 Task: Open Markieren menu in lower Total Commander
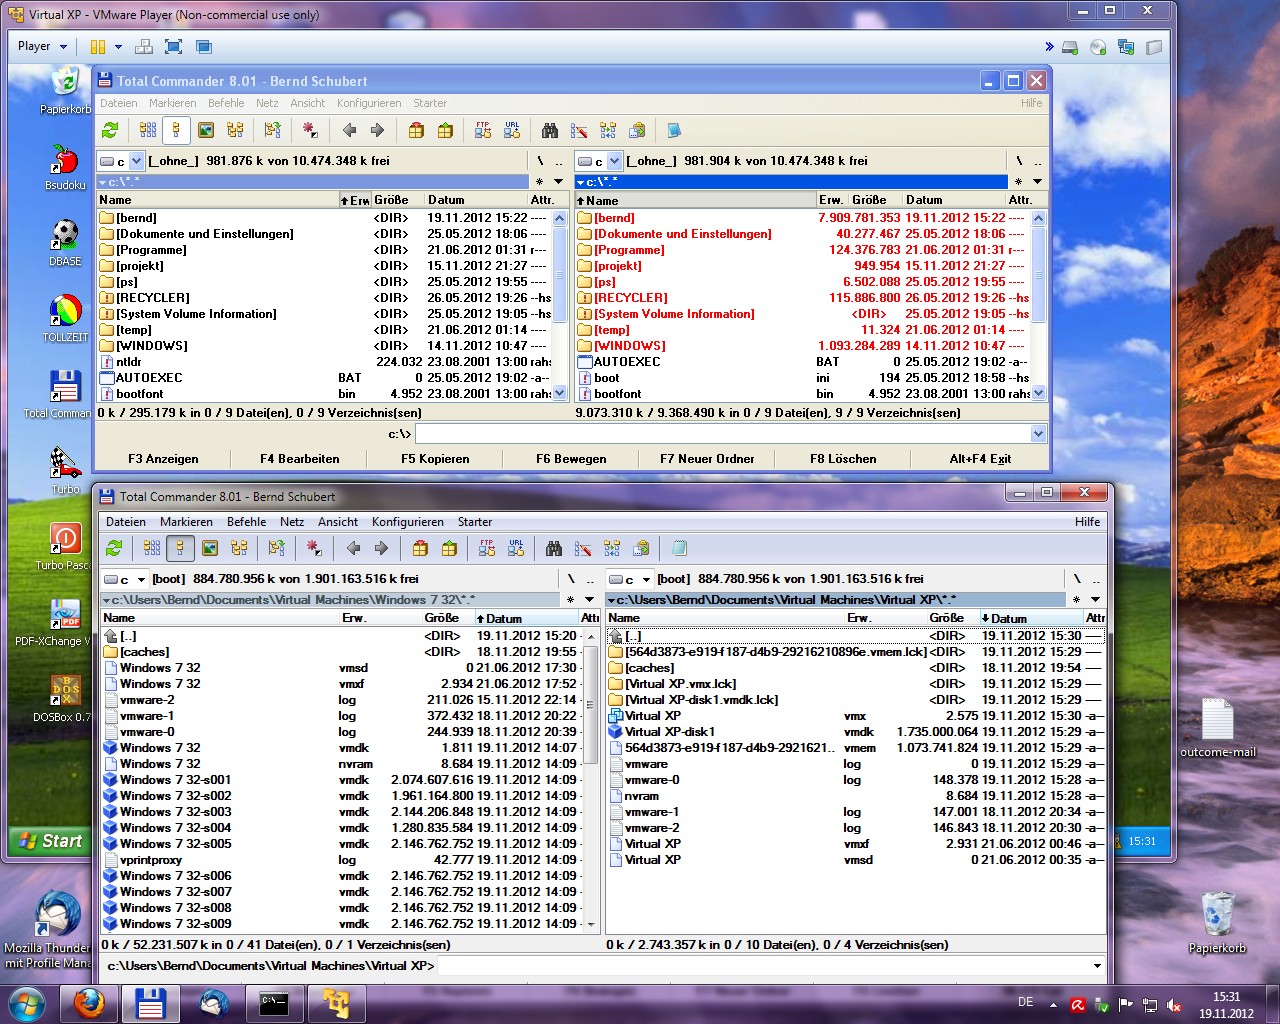pos(186,522)
